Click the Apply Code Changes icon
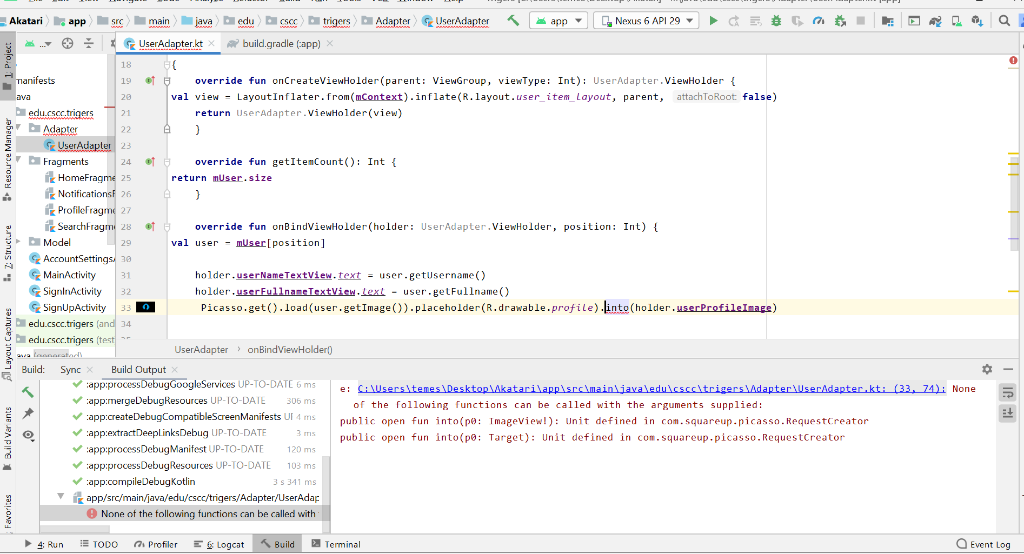Image resolution: width=1024 pixels, height=554 pixels. coord(755,21)
